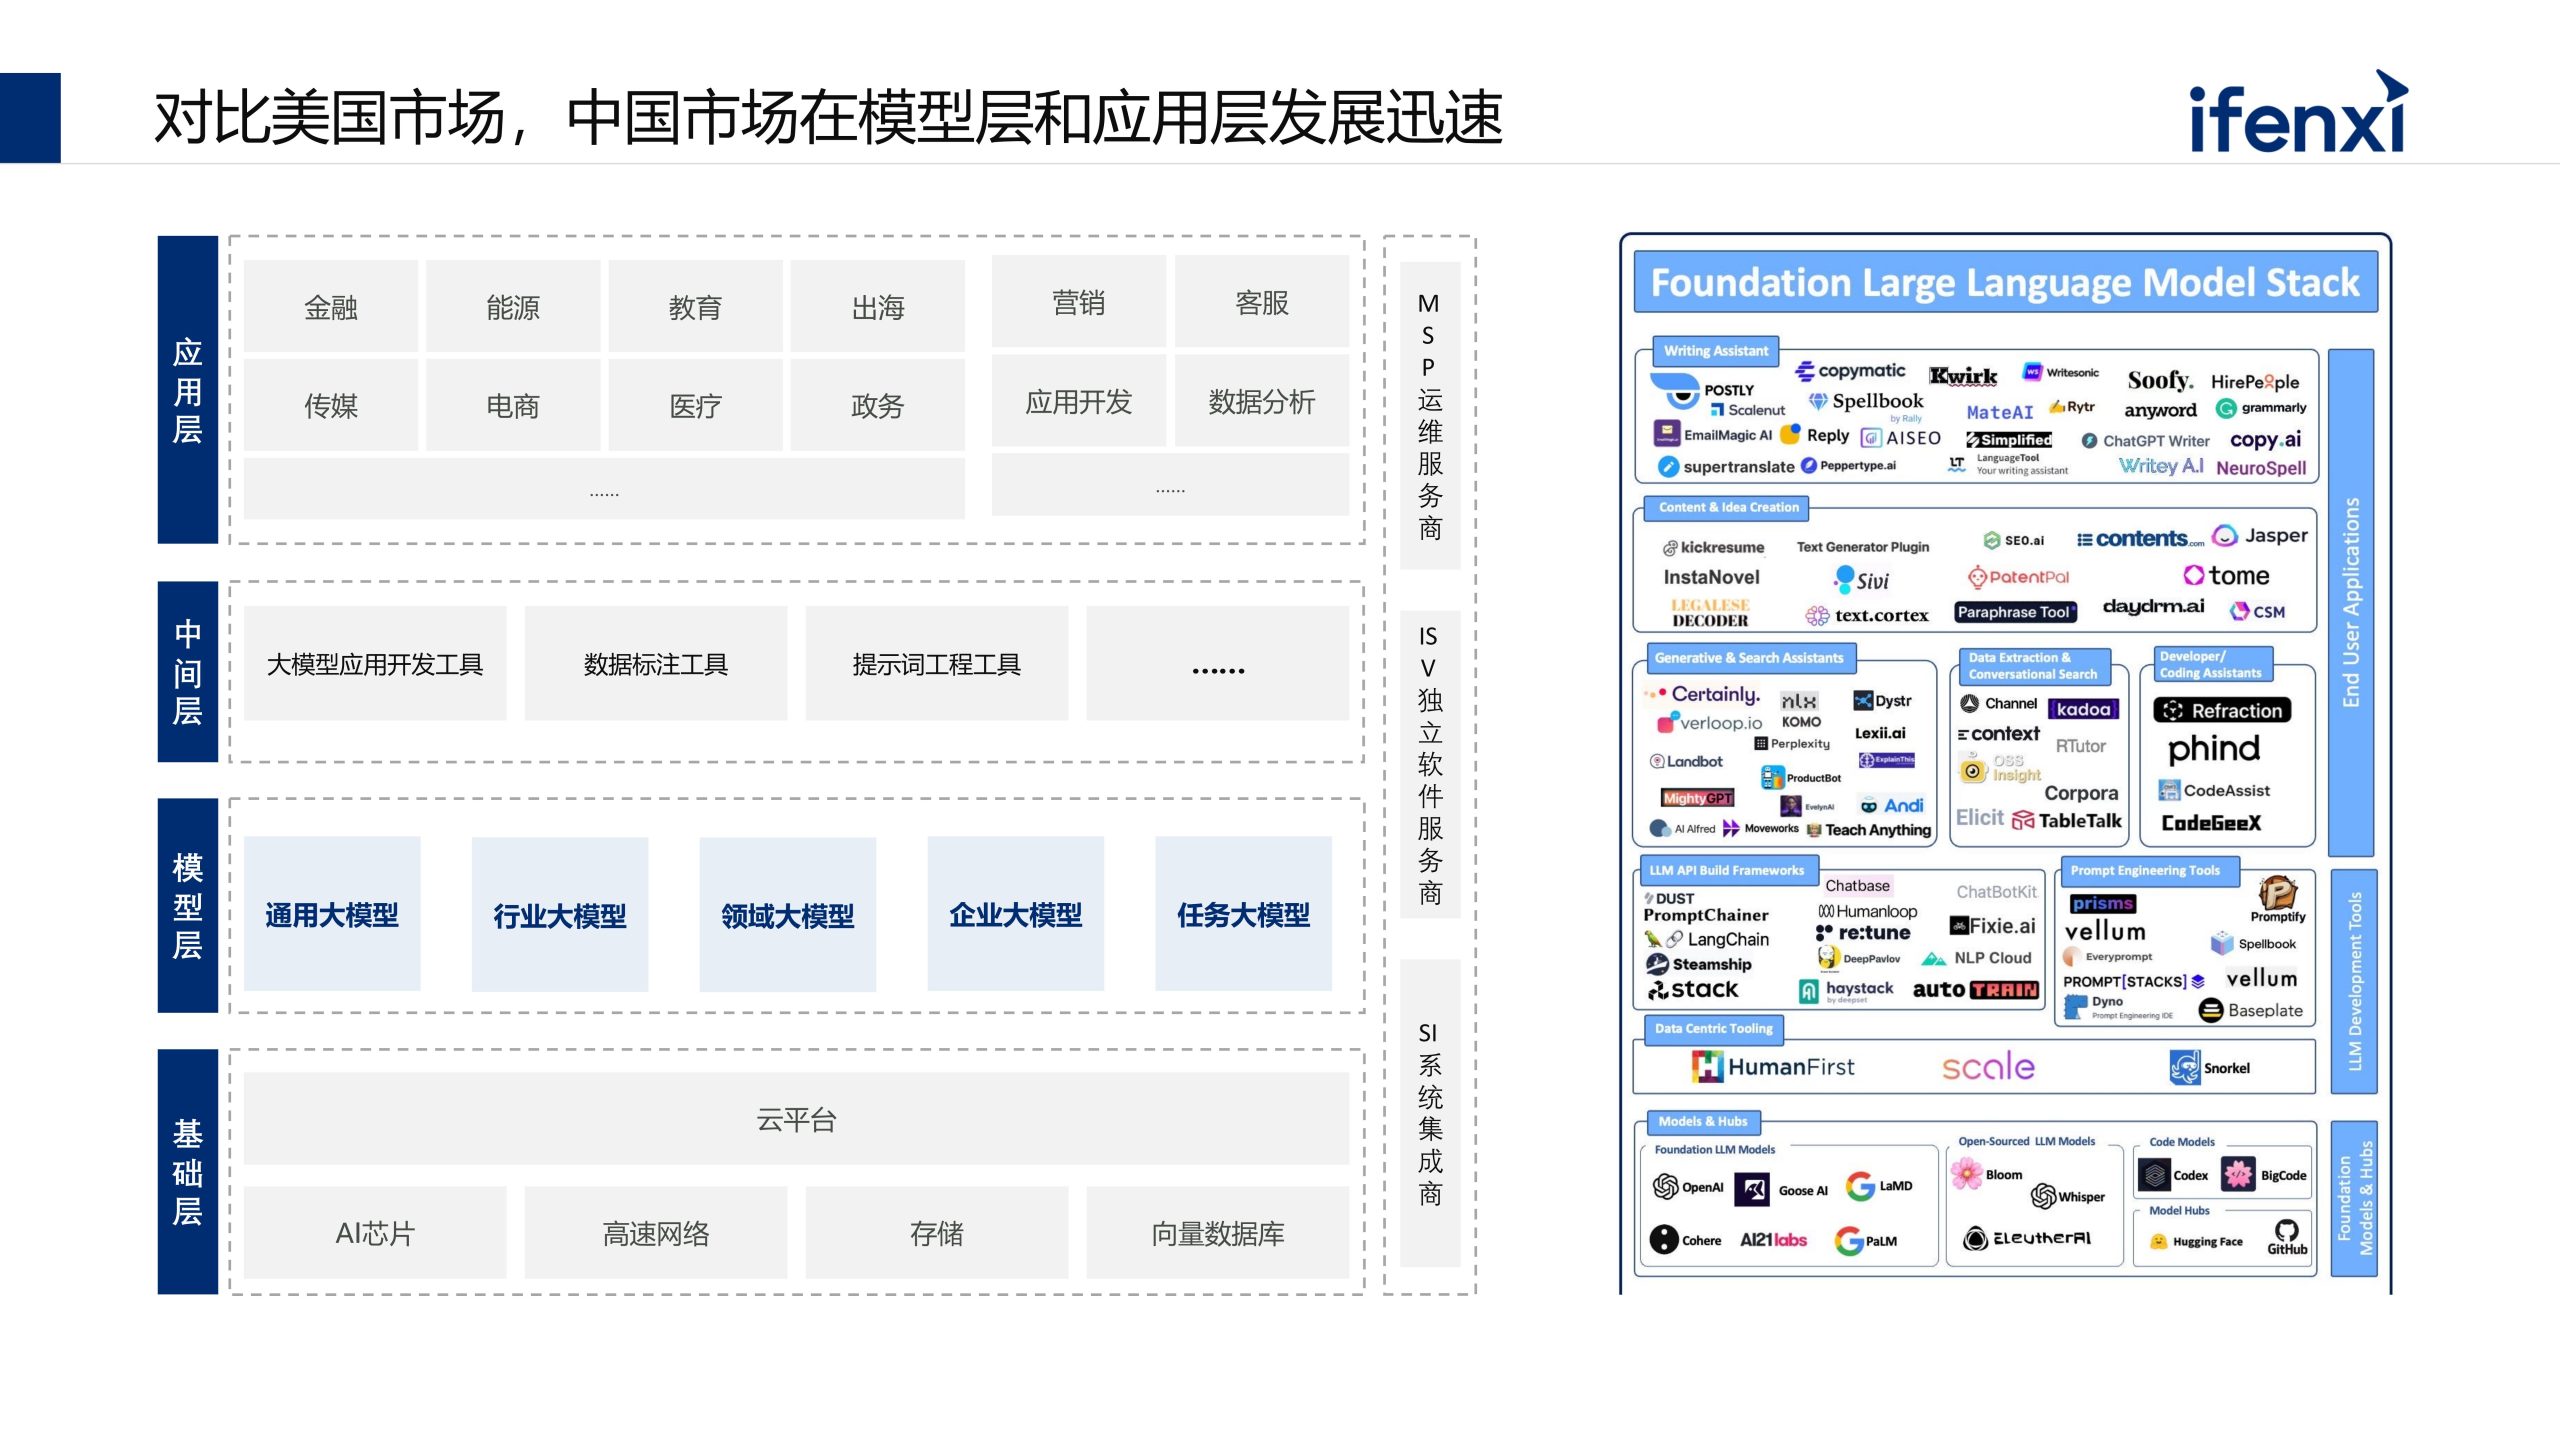
Task: Click the AI21labs text
Action: point(1773,1240)
